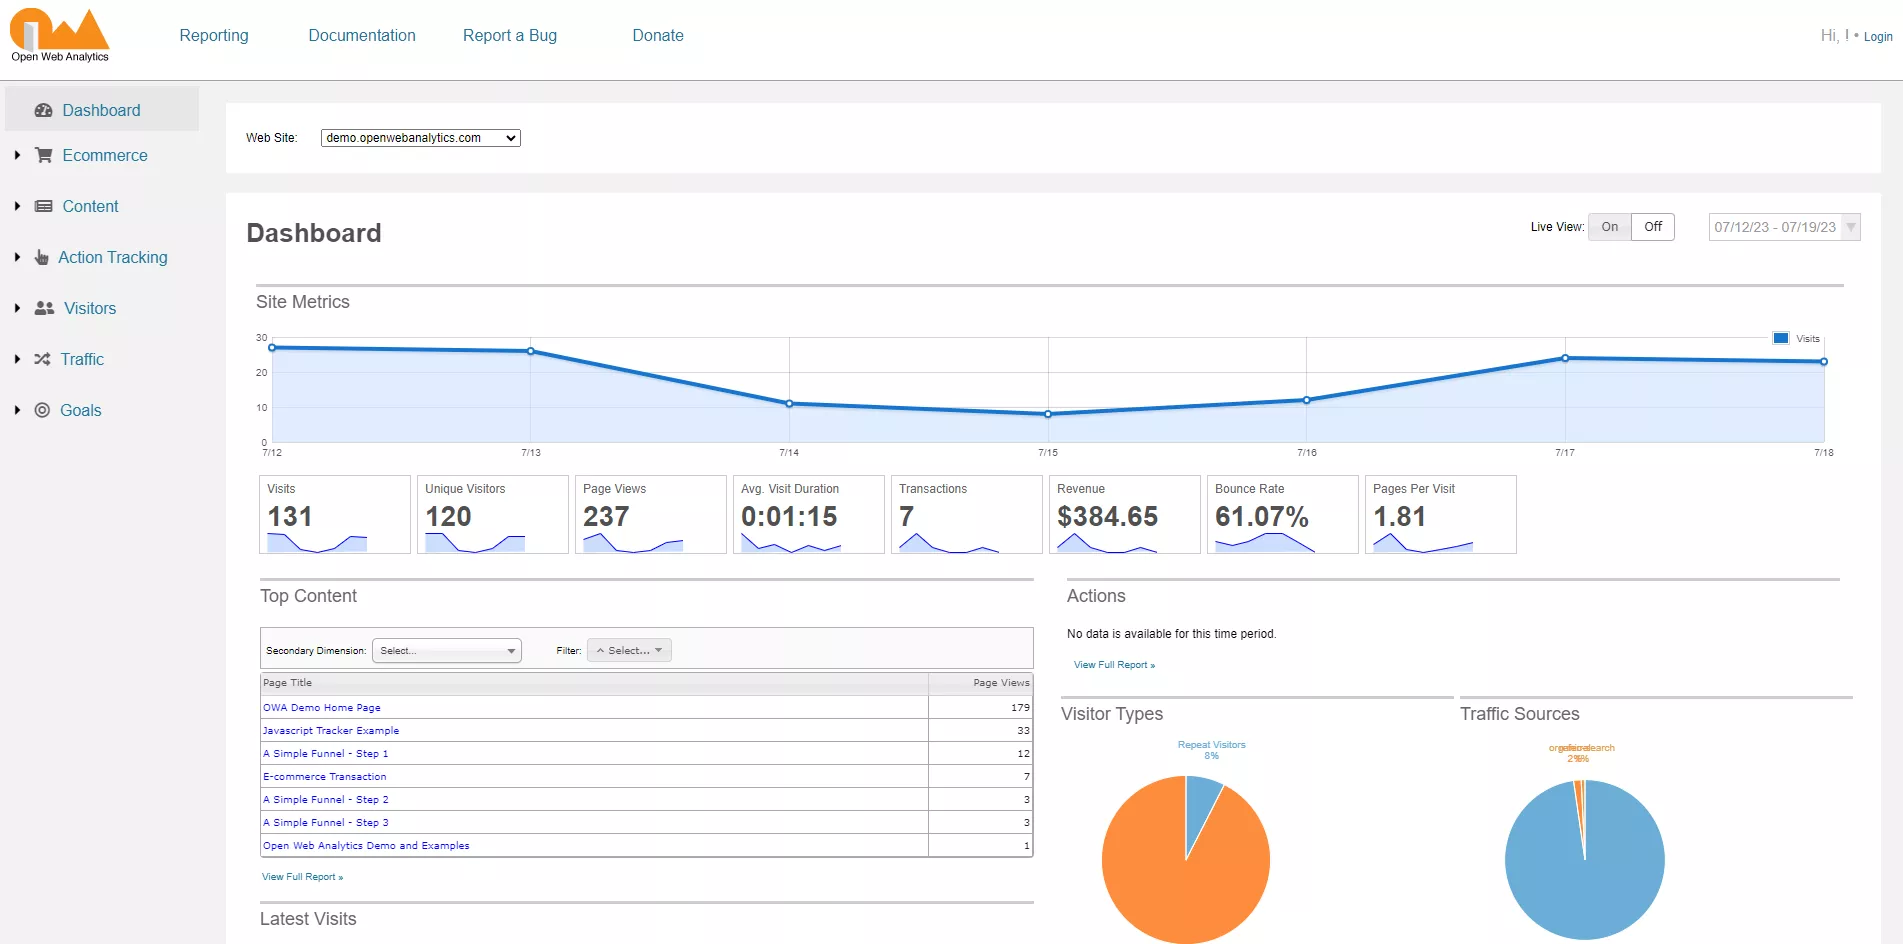Click the Unique Visitors box showing 120
This screenshot has width=1903, height=944.
[x=493, y=514]
